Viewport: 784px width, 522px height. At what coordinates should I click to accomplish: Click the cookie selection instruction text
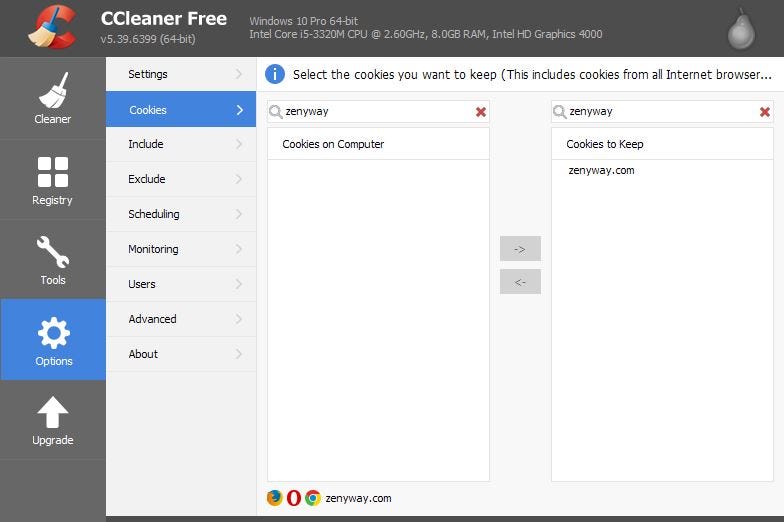[x=532, y=74]
